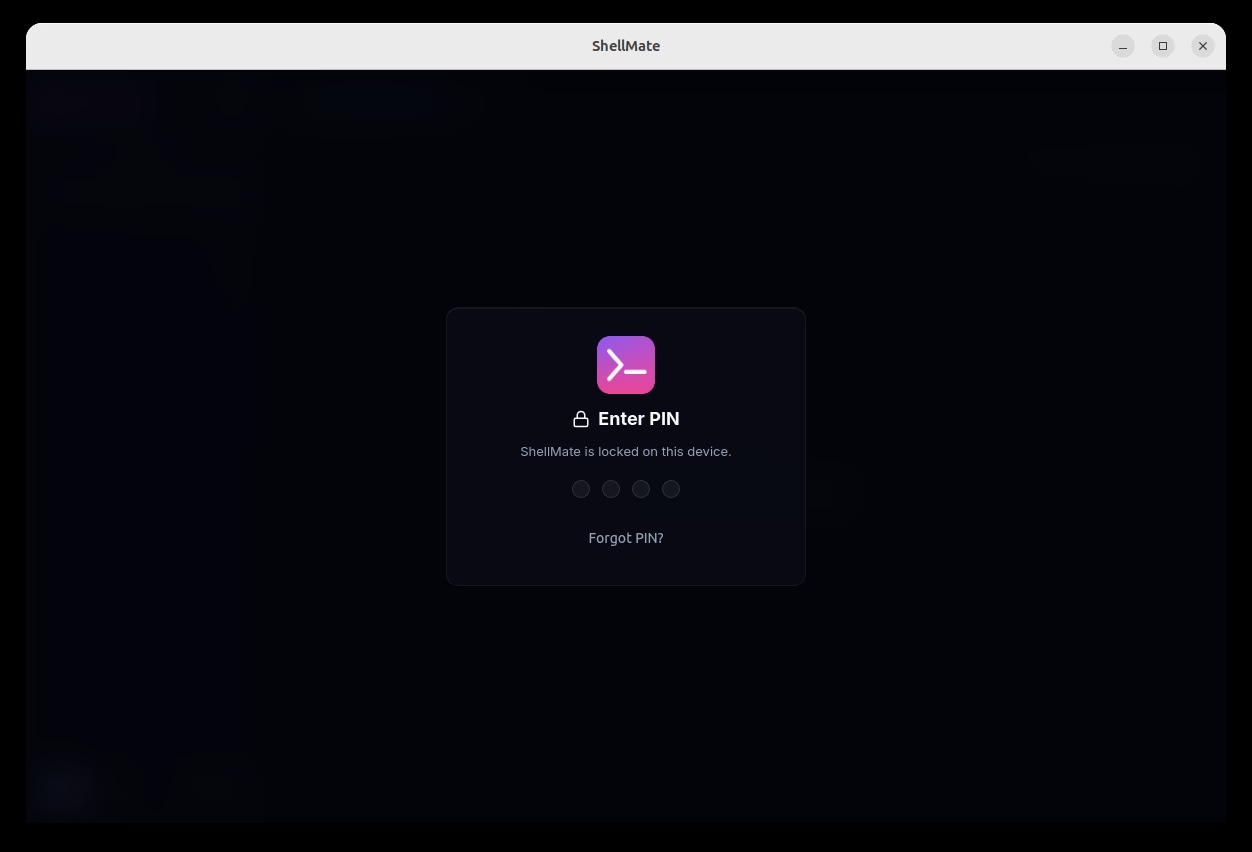The image size is (1252, 852).
Task: Select the second PIN digit circle
Action: point(611,489)
